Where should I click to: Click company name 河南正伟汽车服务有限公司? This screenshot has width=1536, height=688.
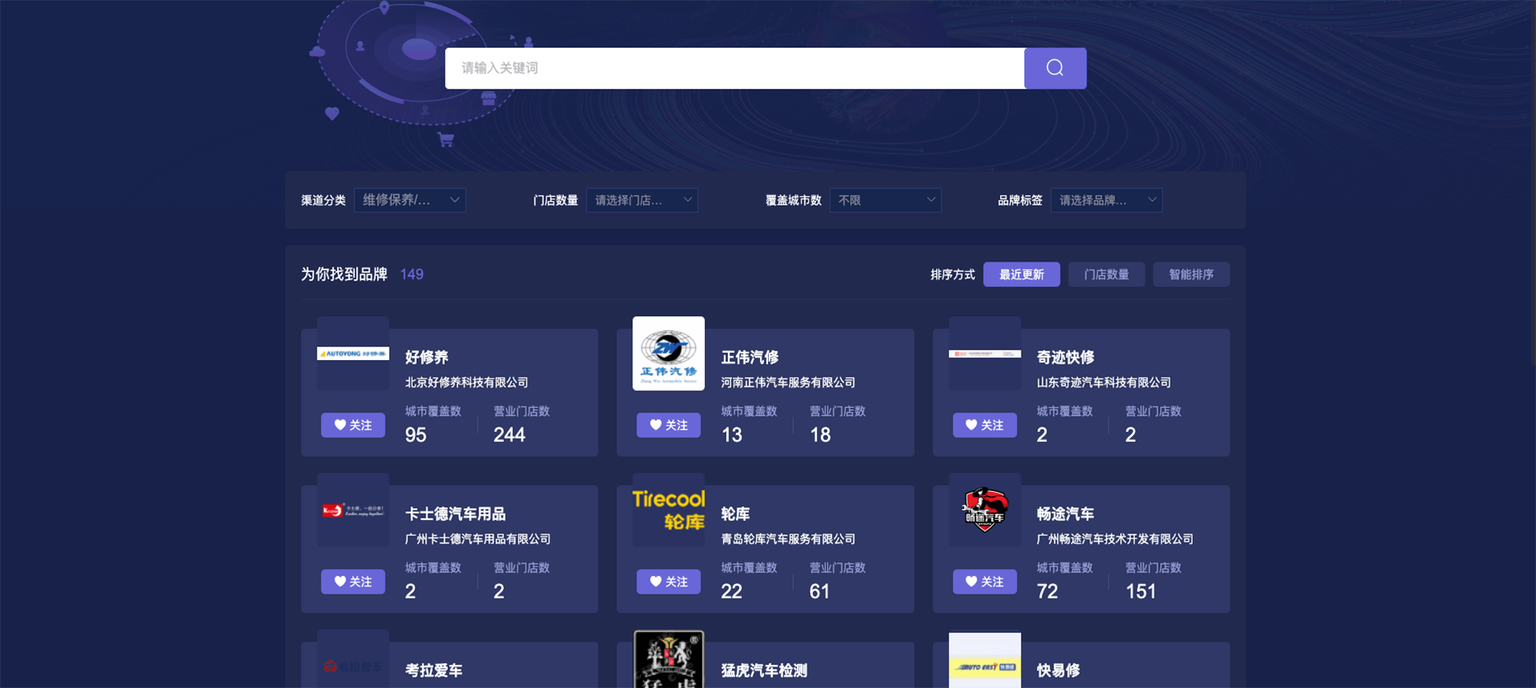[x=788, y=382]
